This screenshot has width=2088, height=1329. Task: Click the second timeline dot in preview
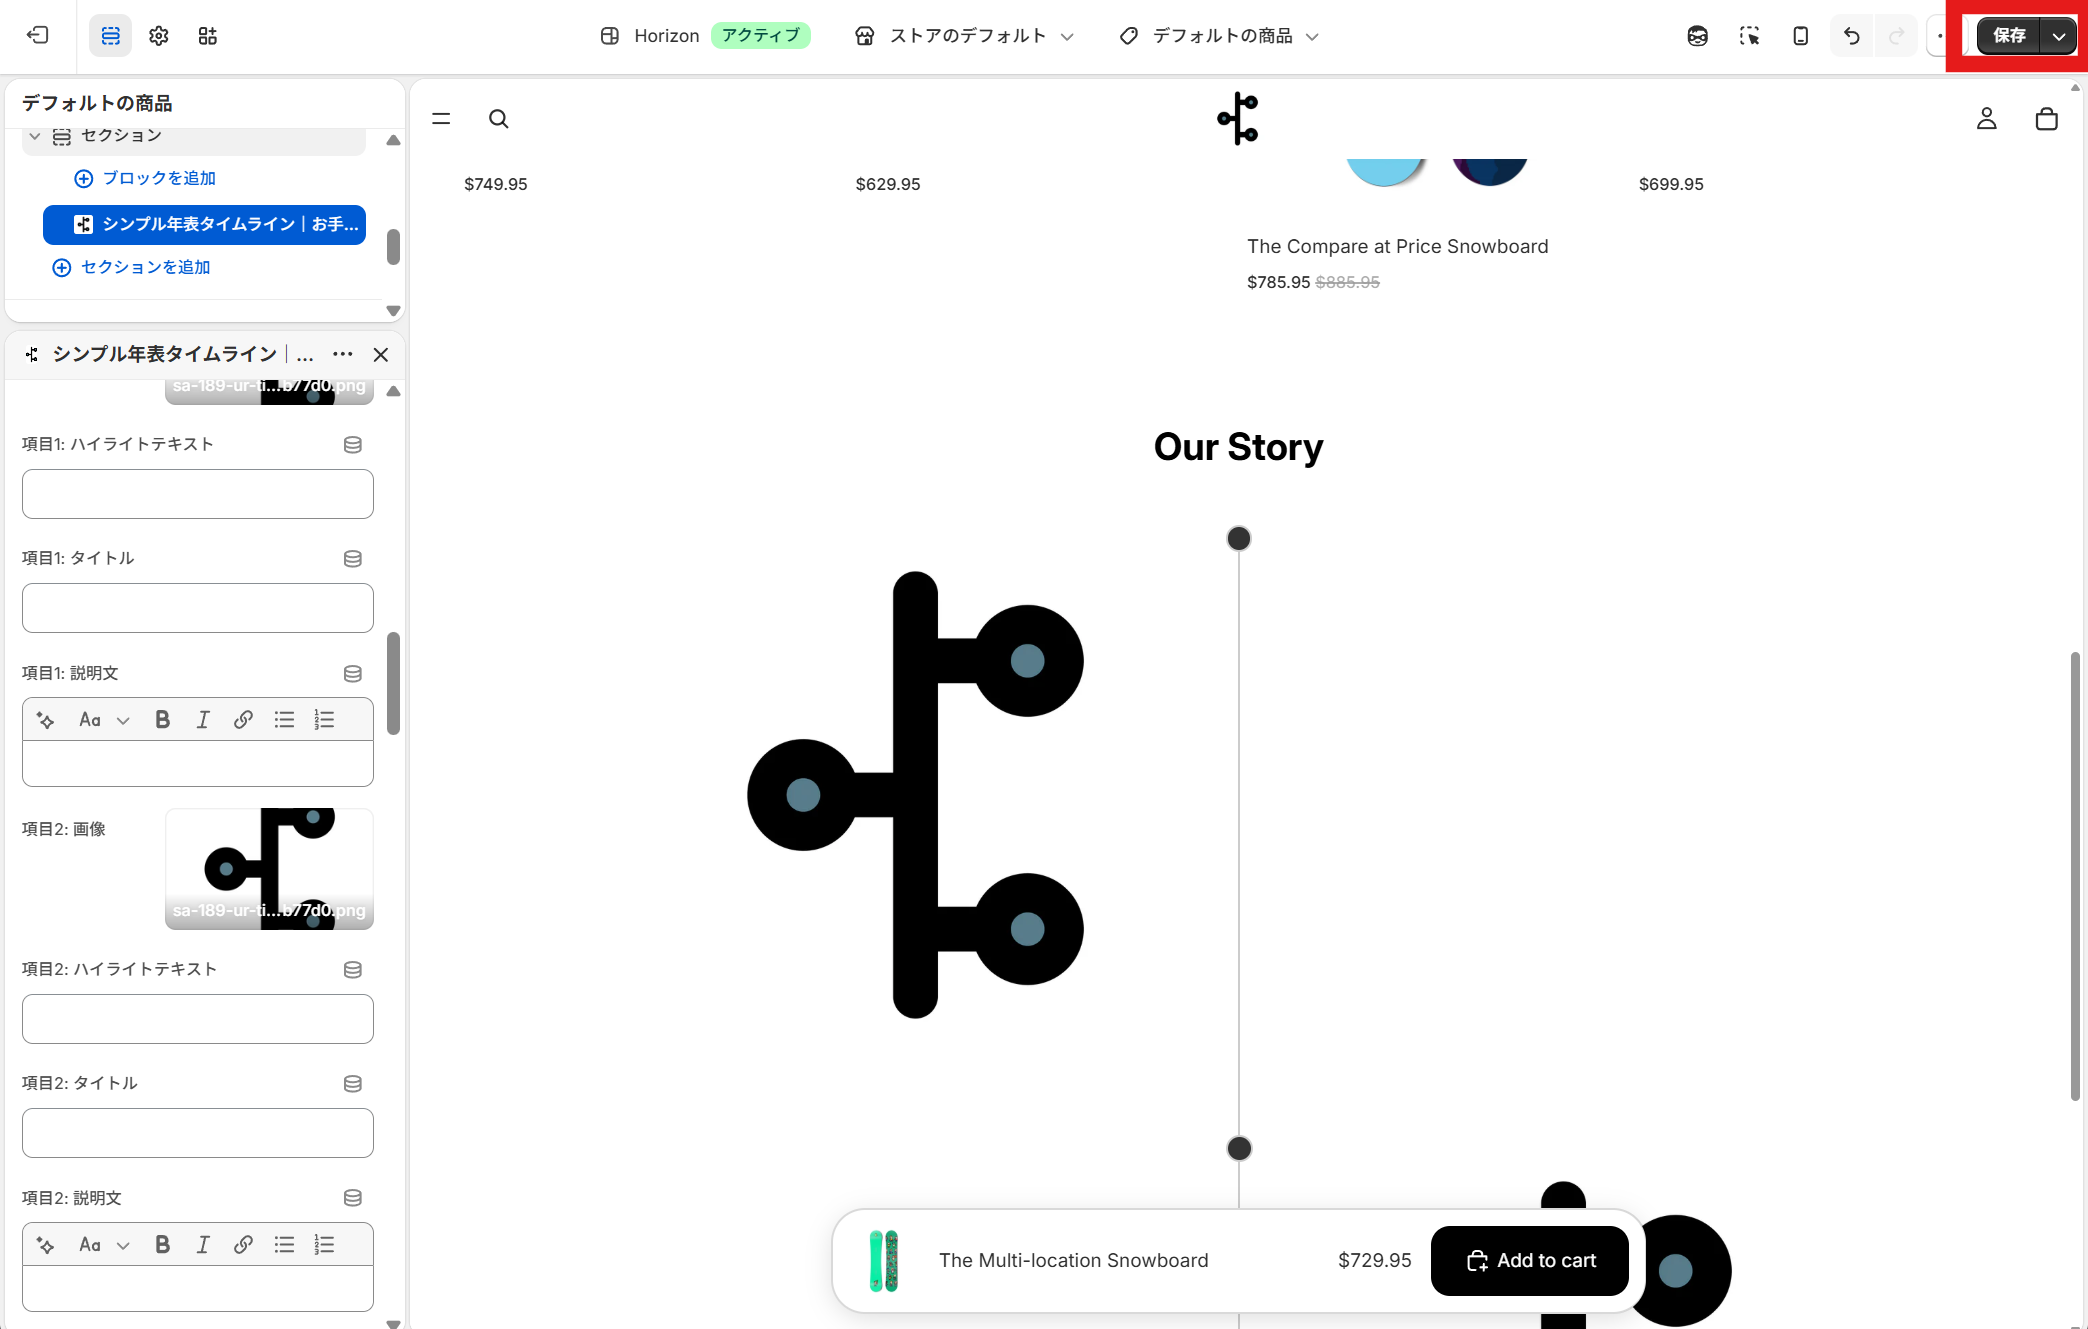[x=1239, y=1148]
